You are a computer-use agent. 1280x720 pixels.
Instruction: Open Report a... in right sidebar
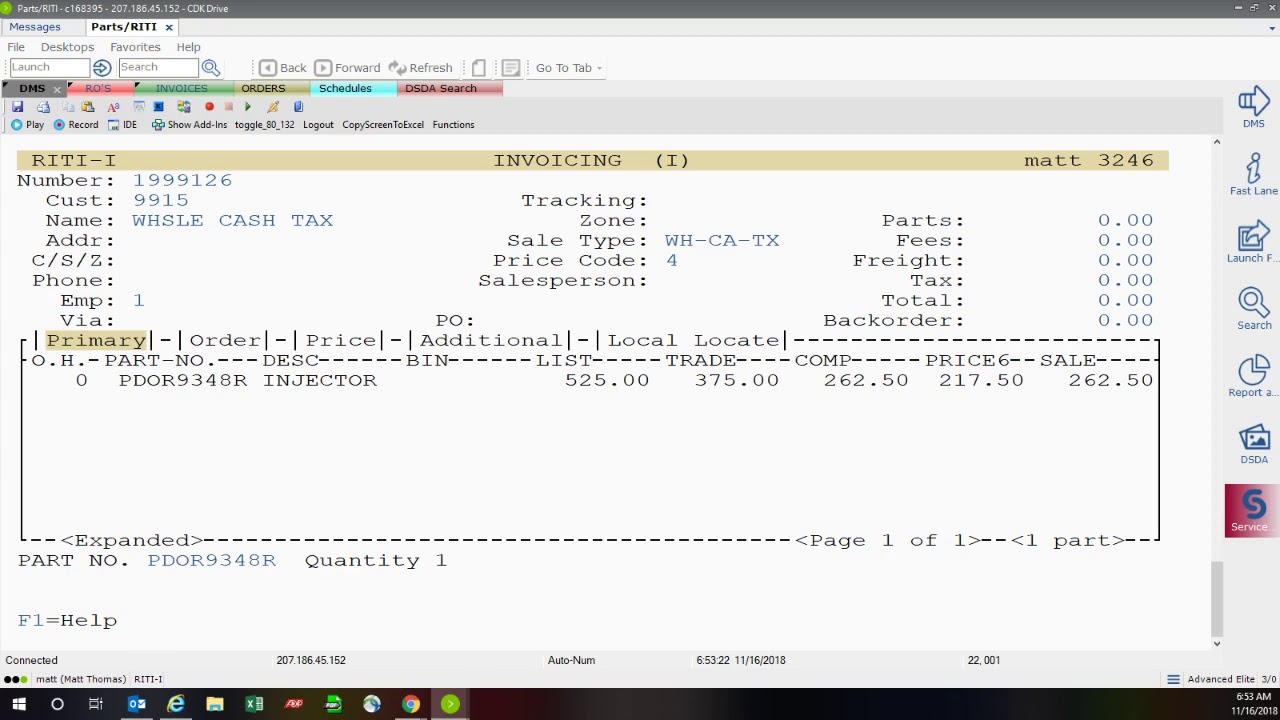tap(1253, 377)
